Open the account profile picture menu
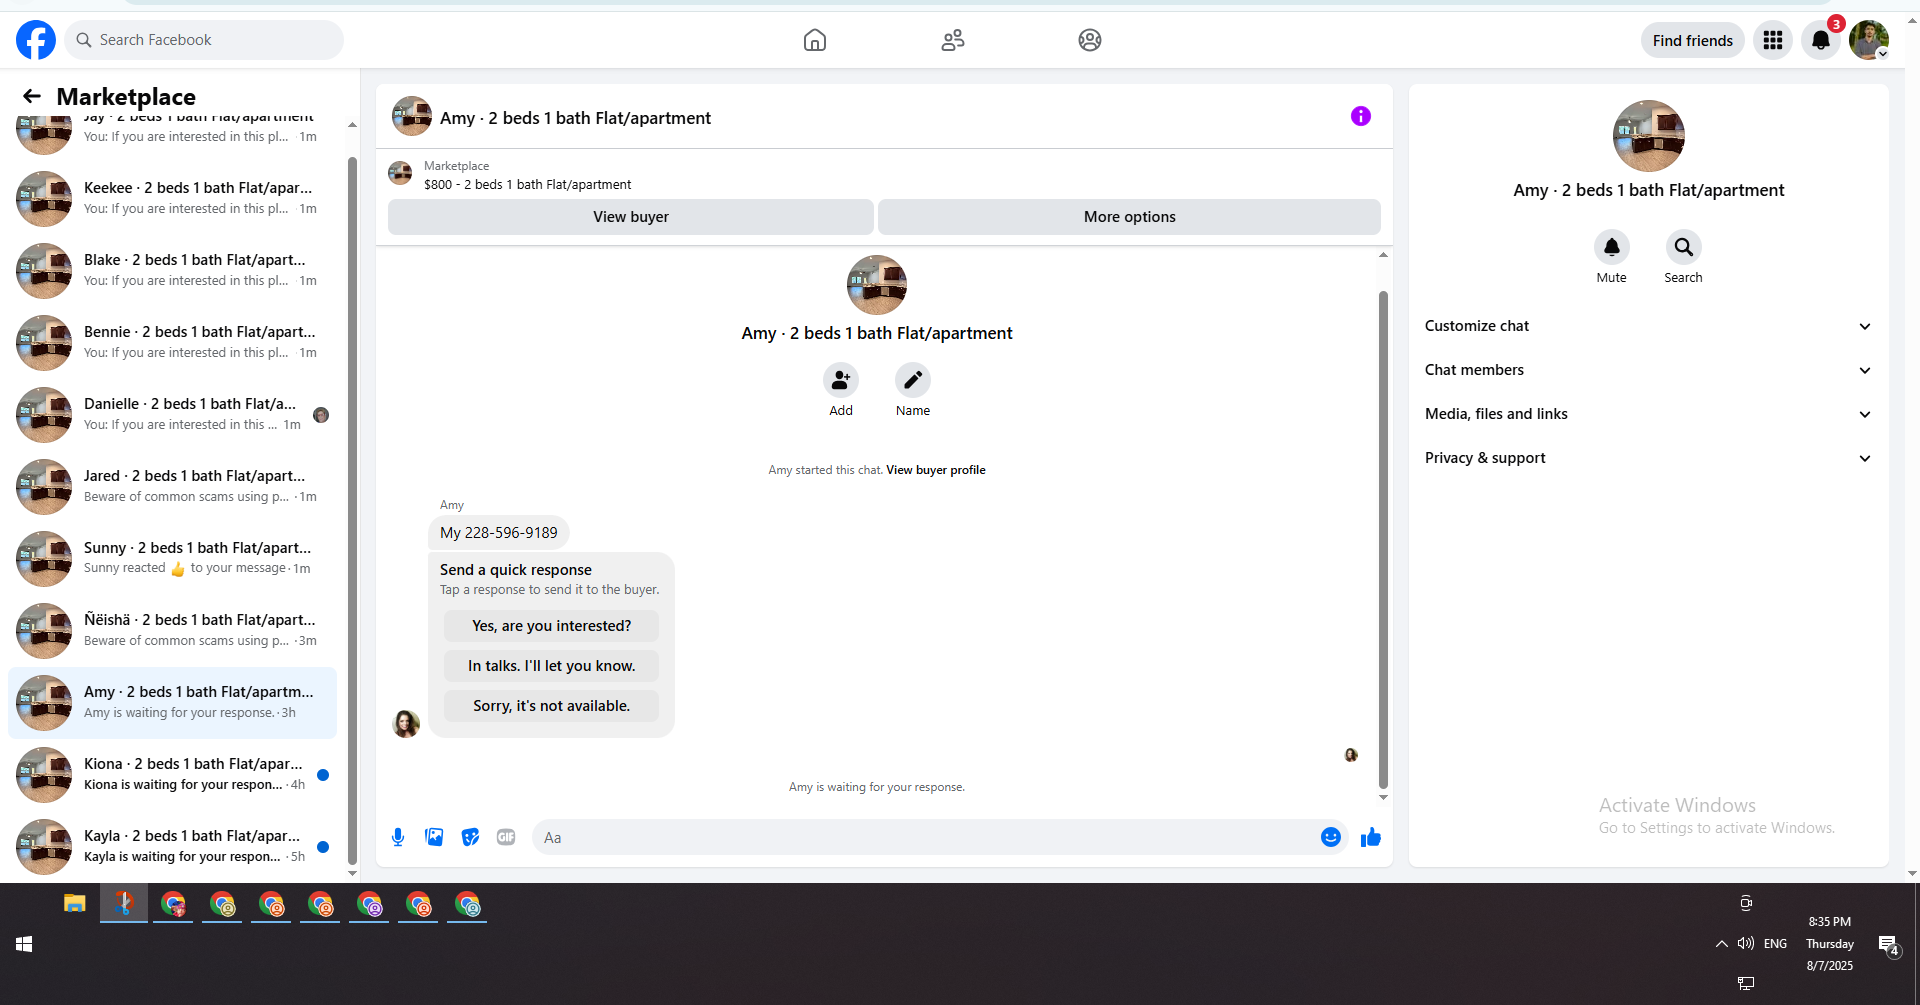Image resolution: width=1920 pixels, height=1005 pixels. click(x=1869, y=40)
